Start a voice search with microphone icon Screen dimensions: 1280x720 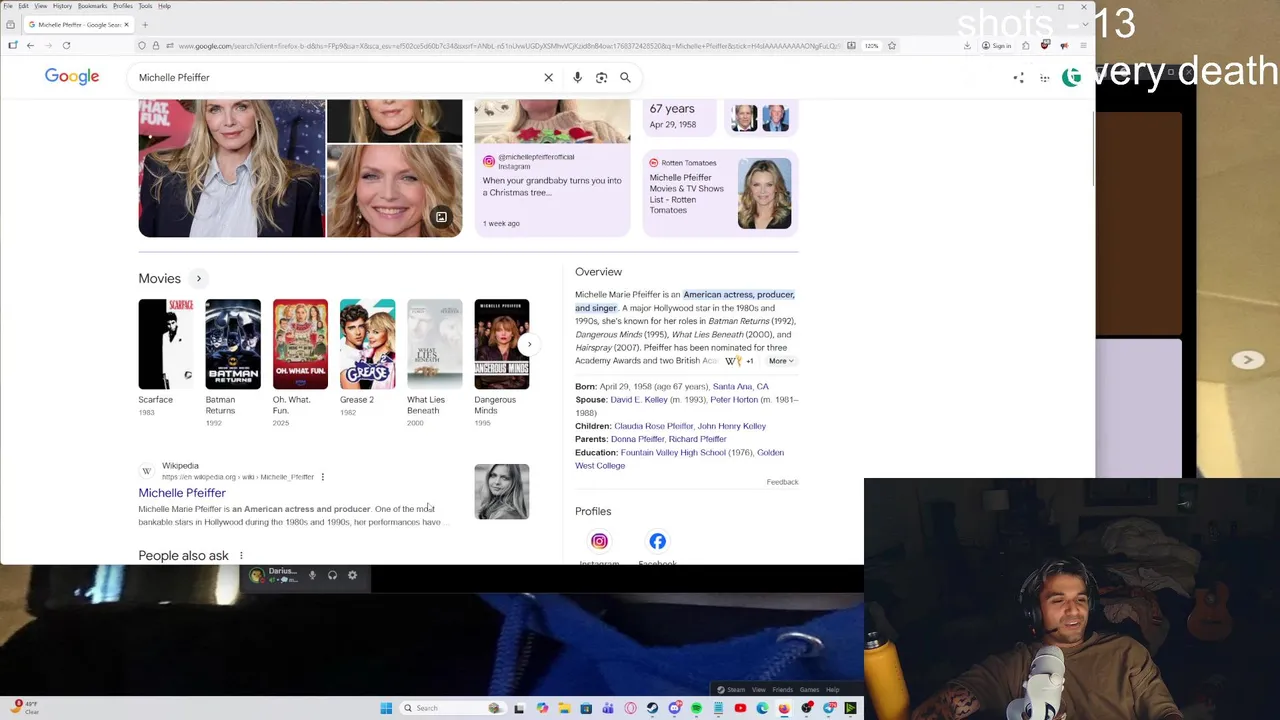point(577,77)
